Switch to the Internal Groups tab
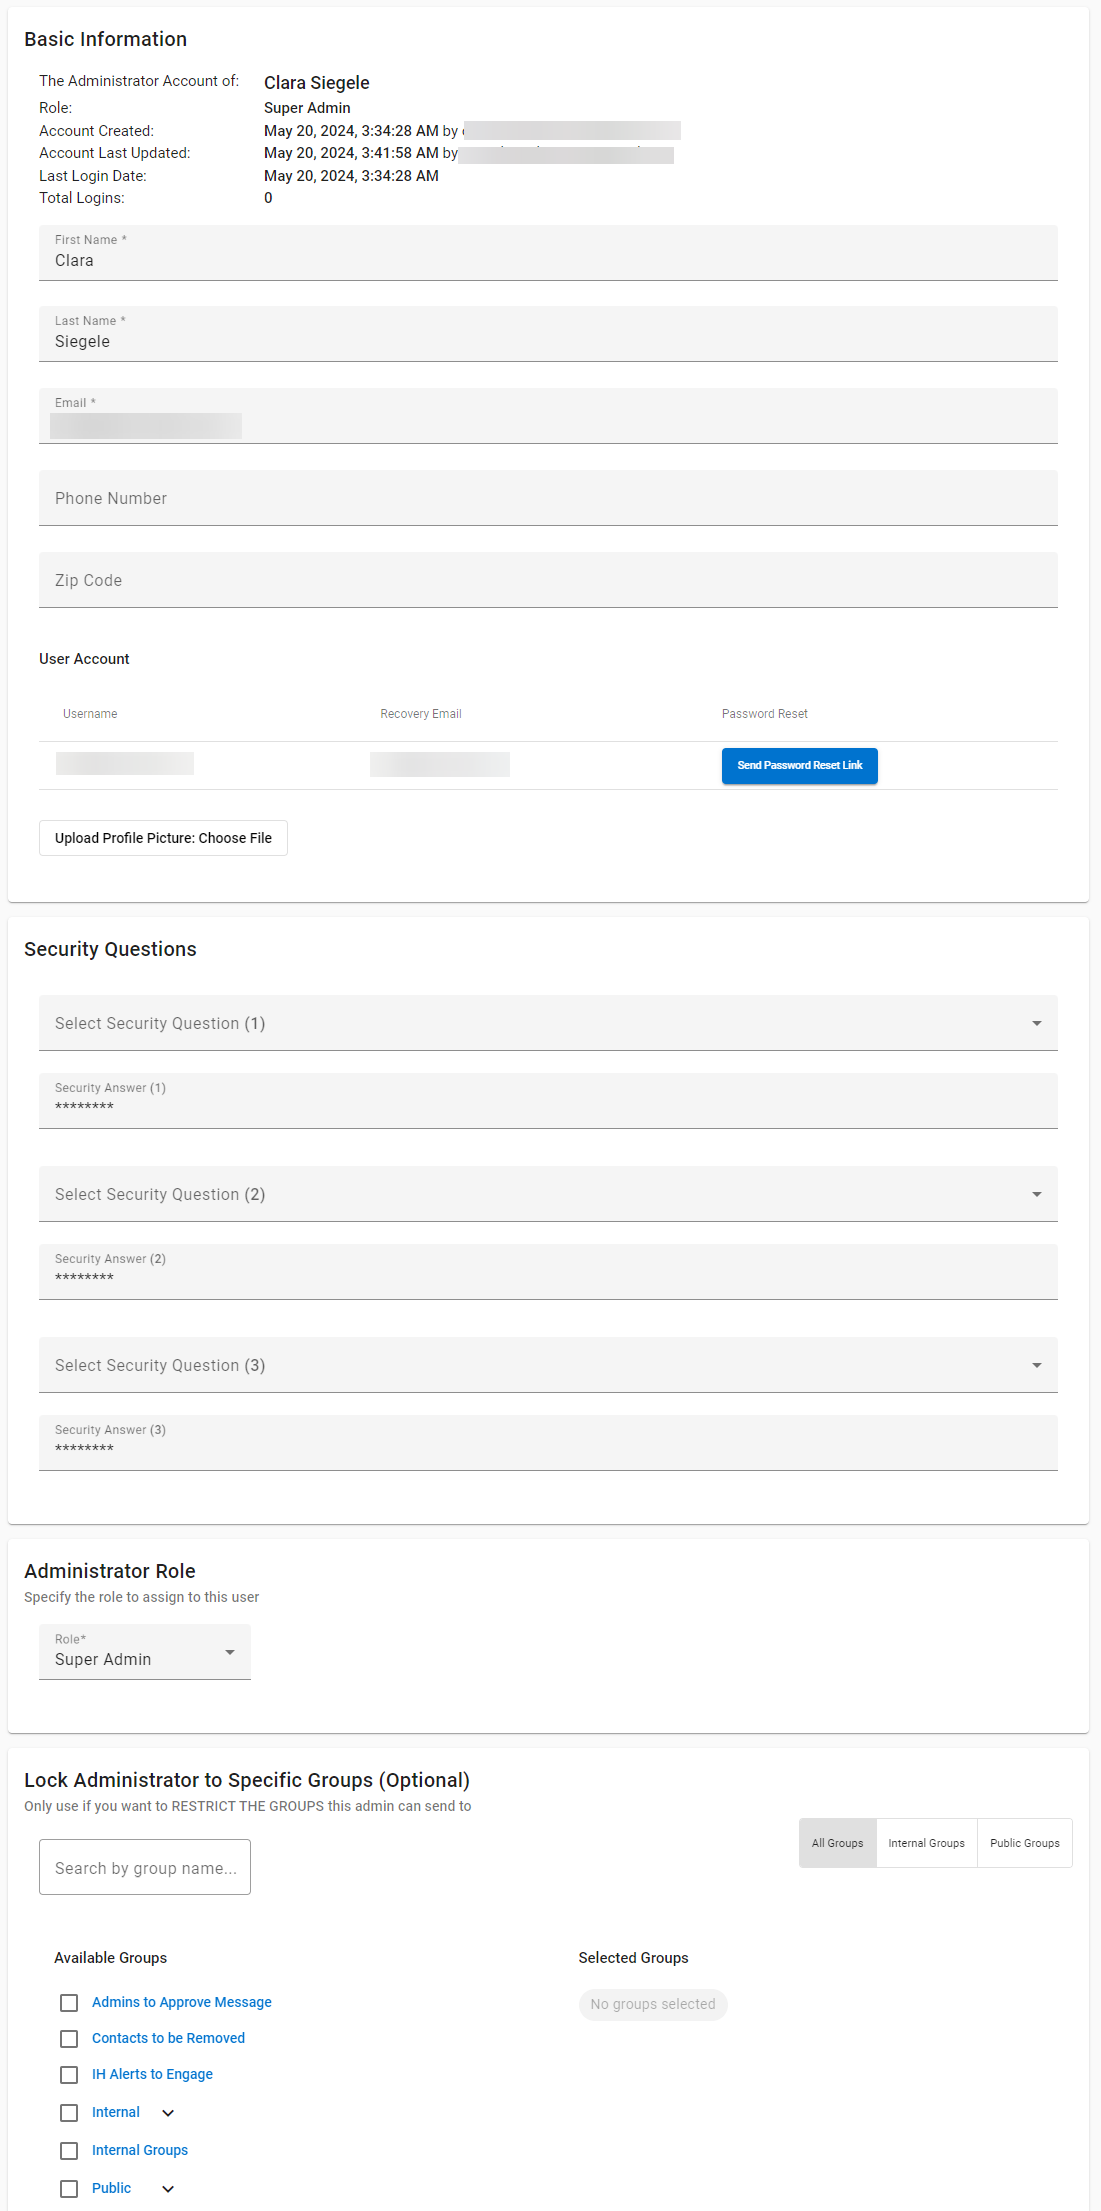This screenshot has width=1101, height=2211. [927, 1843]
